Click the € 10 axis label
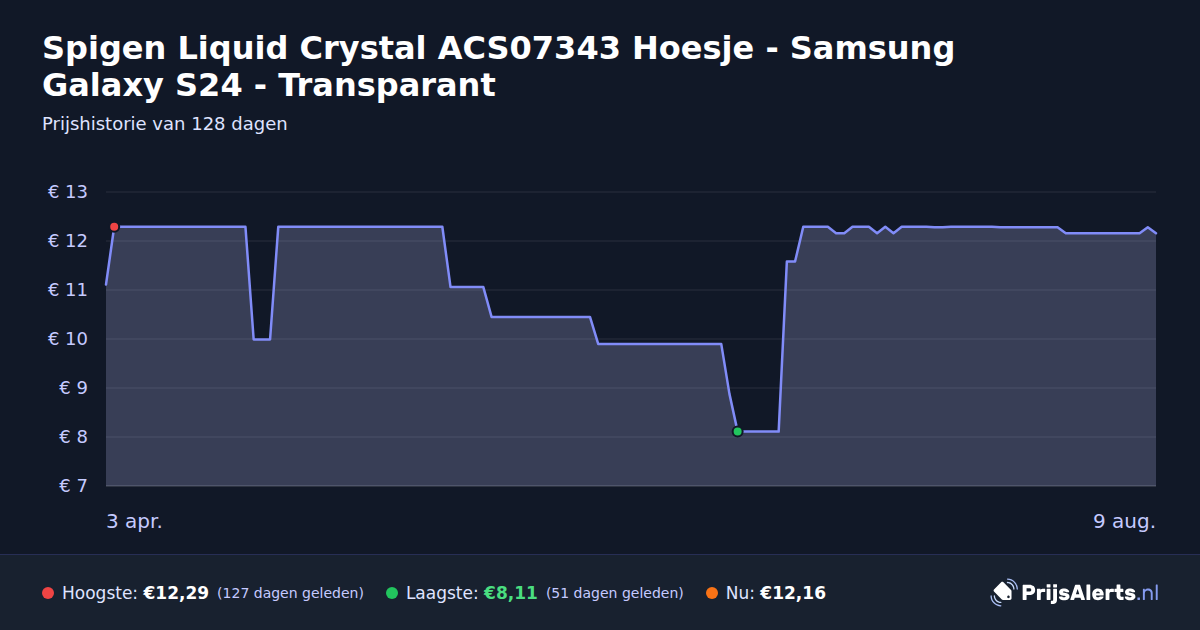Screen dimensions: 1200x630 point(68,339)
